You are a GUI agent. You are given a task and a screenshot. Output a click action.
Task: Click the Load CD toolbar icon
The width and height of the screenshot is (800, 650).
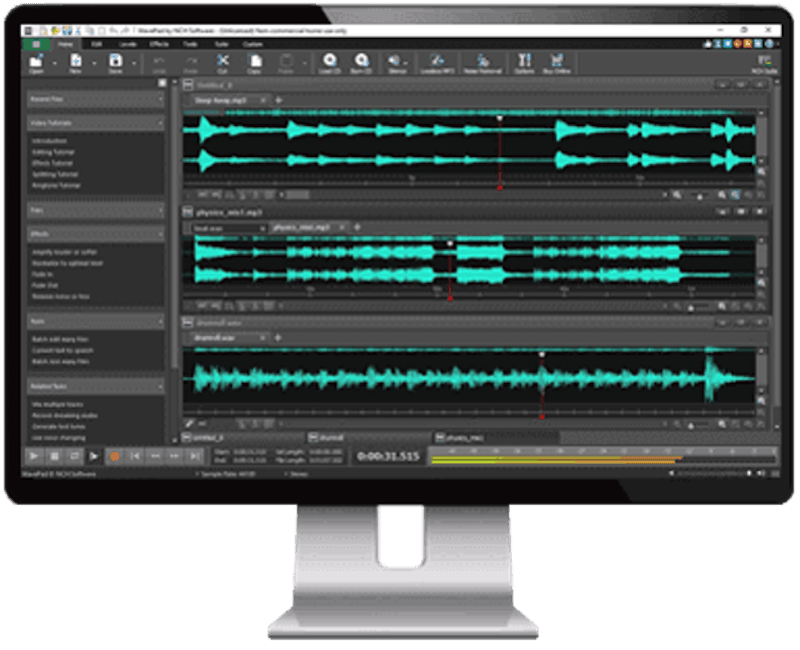click(330, 63)
